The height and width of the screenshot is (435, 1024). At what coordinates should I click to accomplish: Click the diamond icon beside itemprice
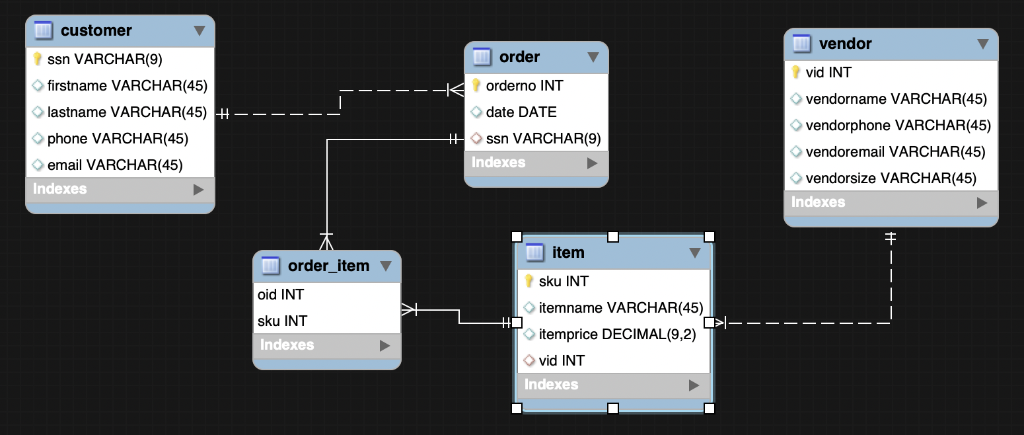[529, 334]
